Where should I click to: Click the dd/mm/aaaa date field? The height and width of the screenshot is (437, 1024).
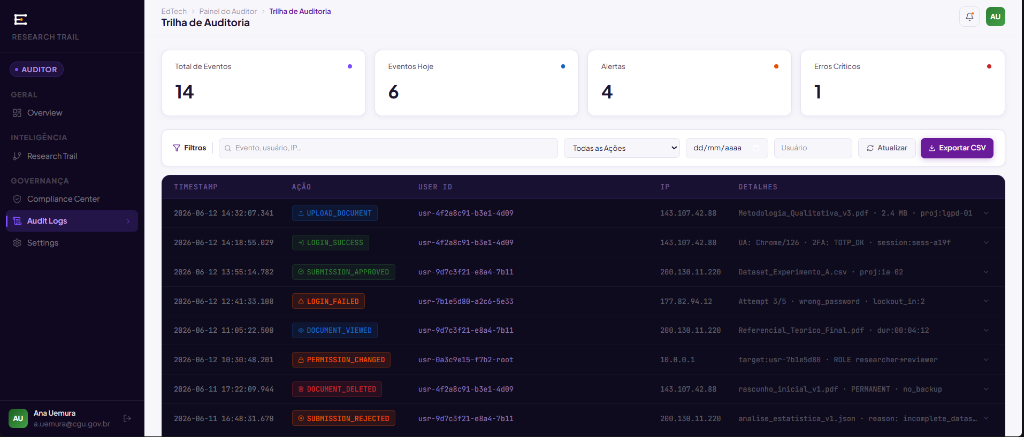click(726, 148)
